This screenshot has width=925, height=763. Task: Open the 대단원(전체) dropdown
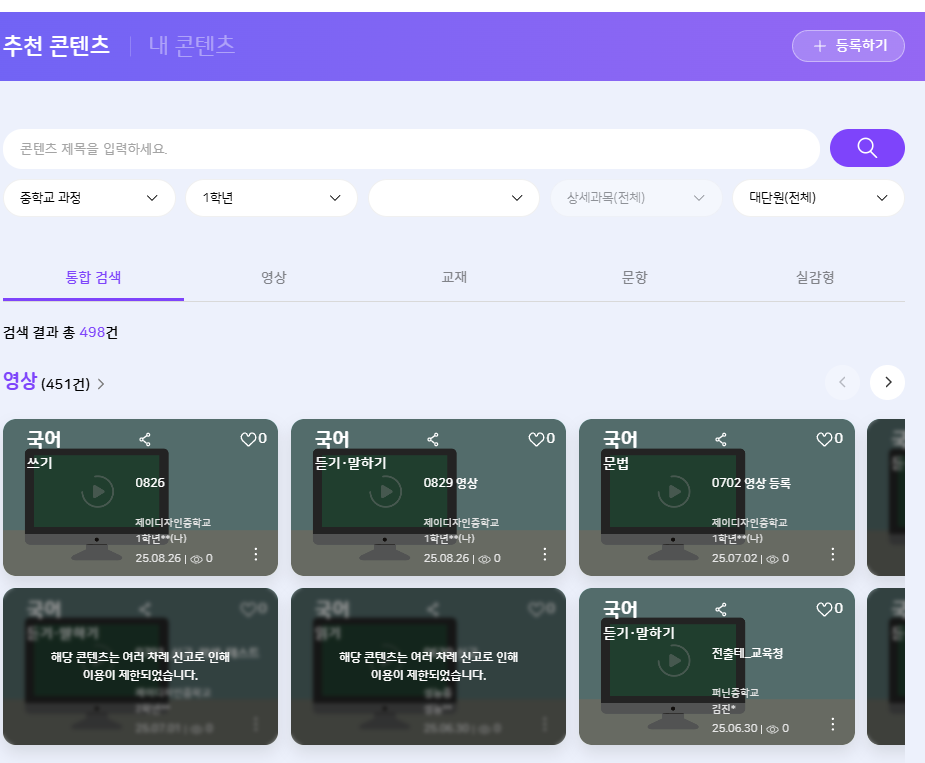[x=818, y=198]
